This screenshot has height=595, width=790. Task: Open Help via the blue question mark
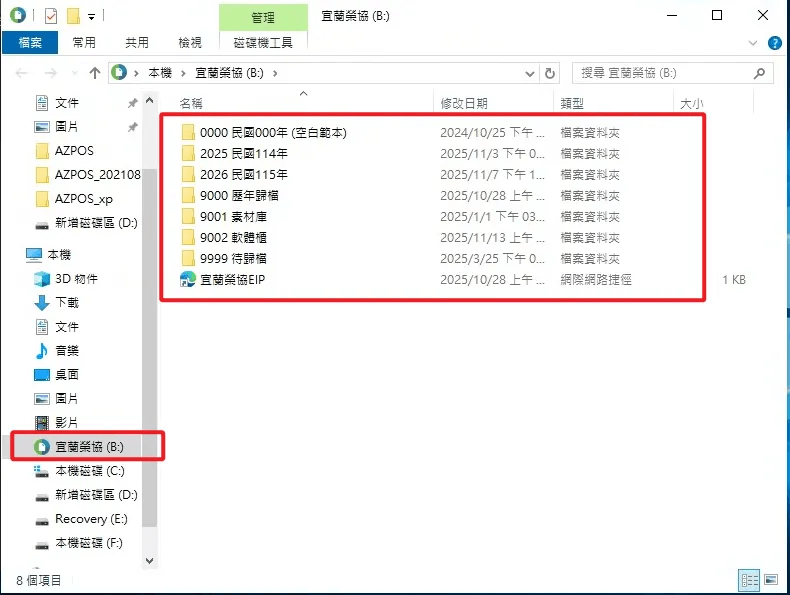point(774,43)
